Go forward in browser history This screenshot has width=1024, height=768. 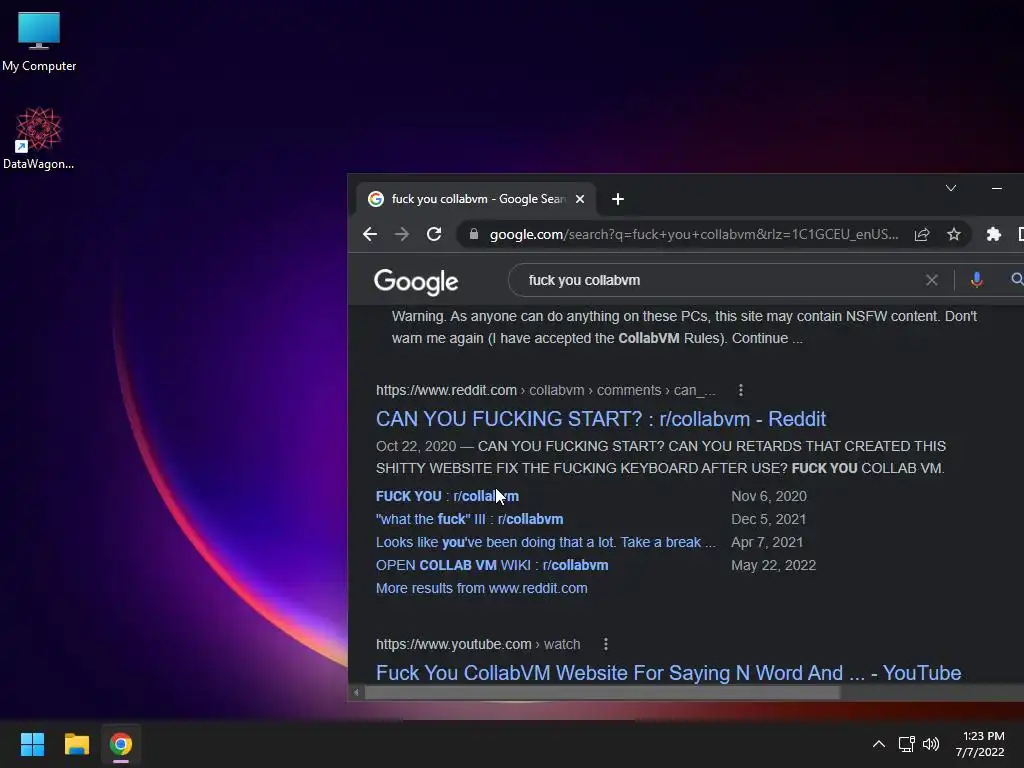point(402,234)
